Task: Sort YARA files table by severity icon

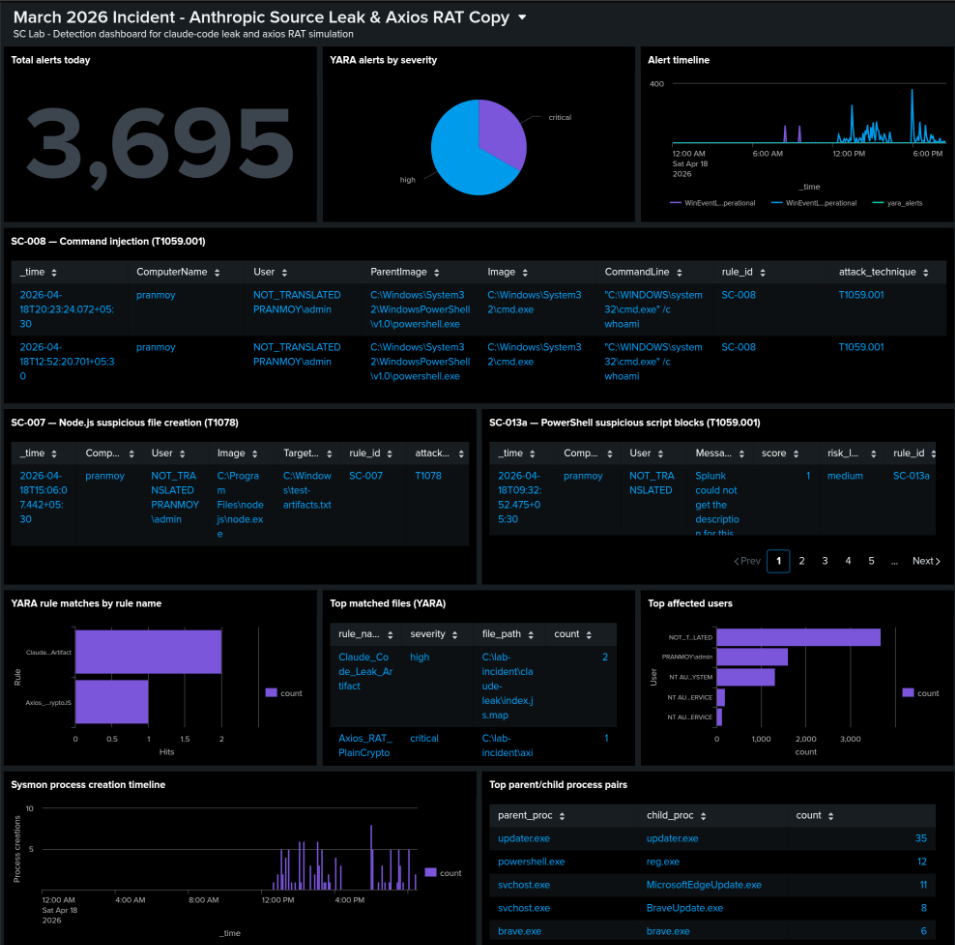Action: [x=455, y=635]
